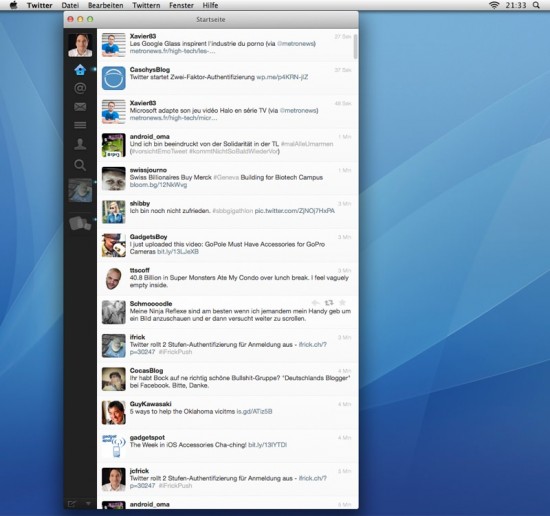Open the bit.ly/13IYTDl link in gadgetspot tweet

point(268,444)
